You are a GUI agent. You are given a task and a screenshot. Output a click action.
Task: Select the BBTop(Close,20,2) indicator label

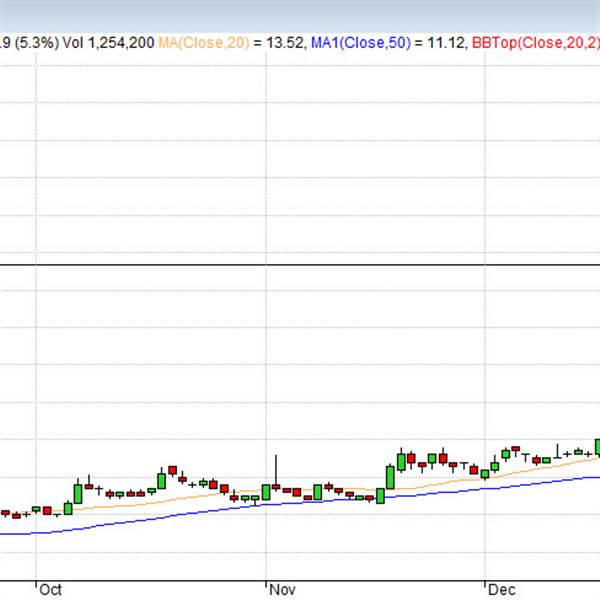536,42
